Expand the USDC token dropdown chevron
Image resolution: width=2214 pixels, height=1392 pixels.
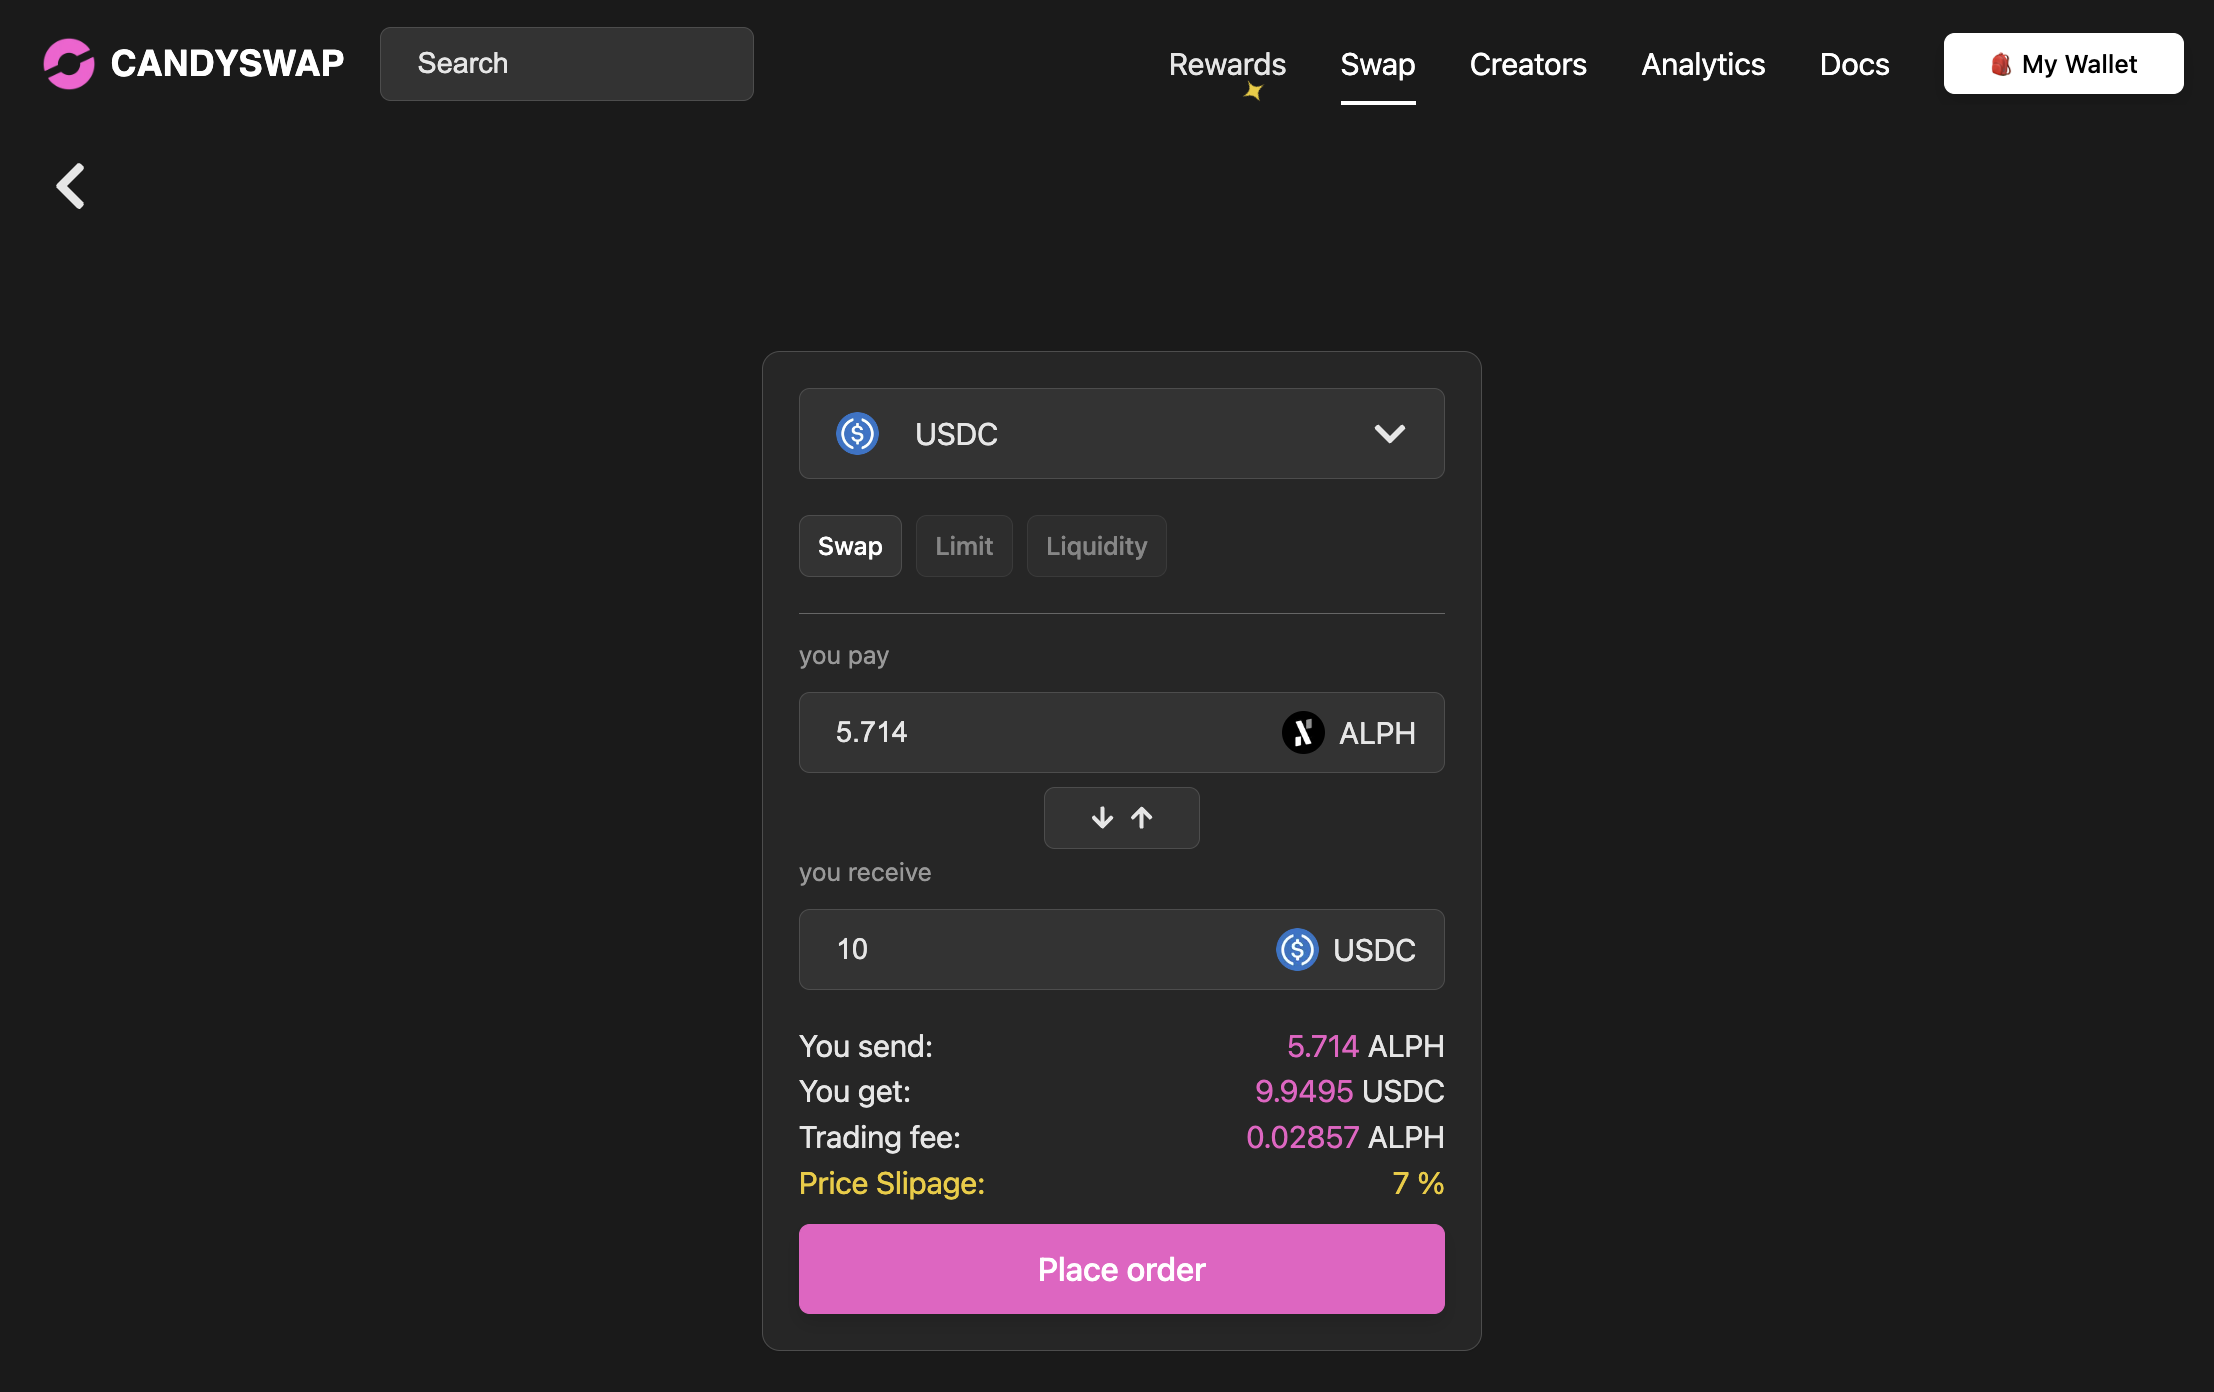(x=1389, y=434)
